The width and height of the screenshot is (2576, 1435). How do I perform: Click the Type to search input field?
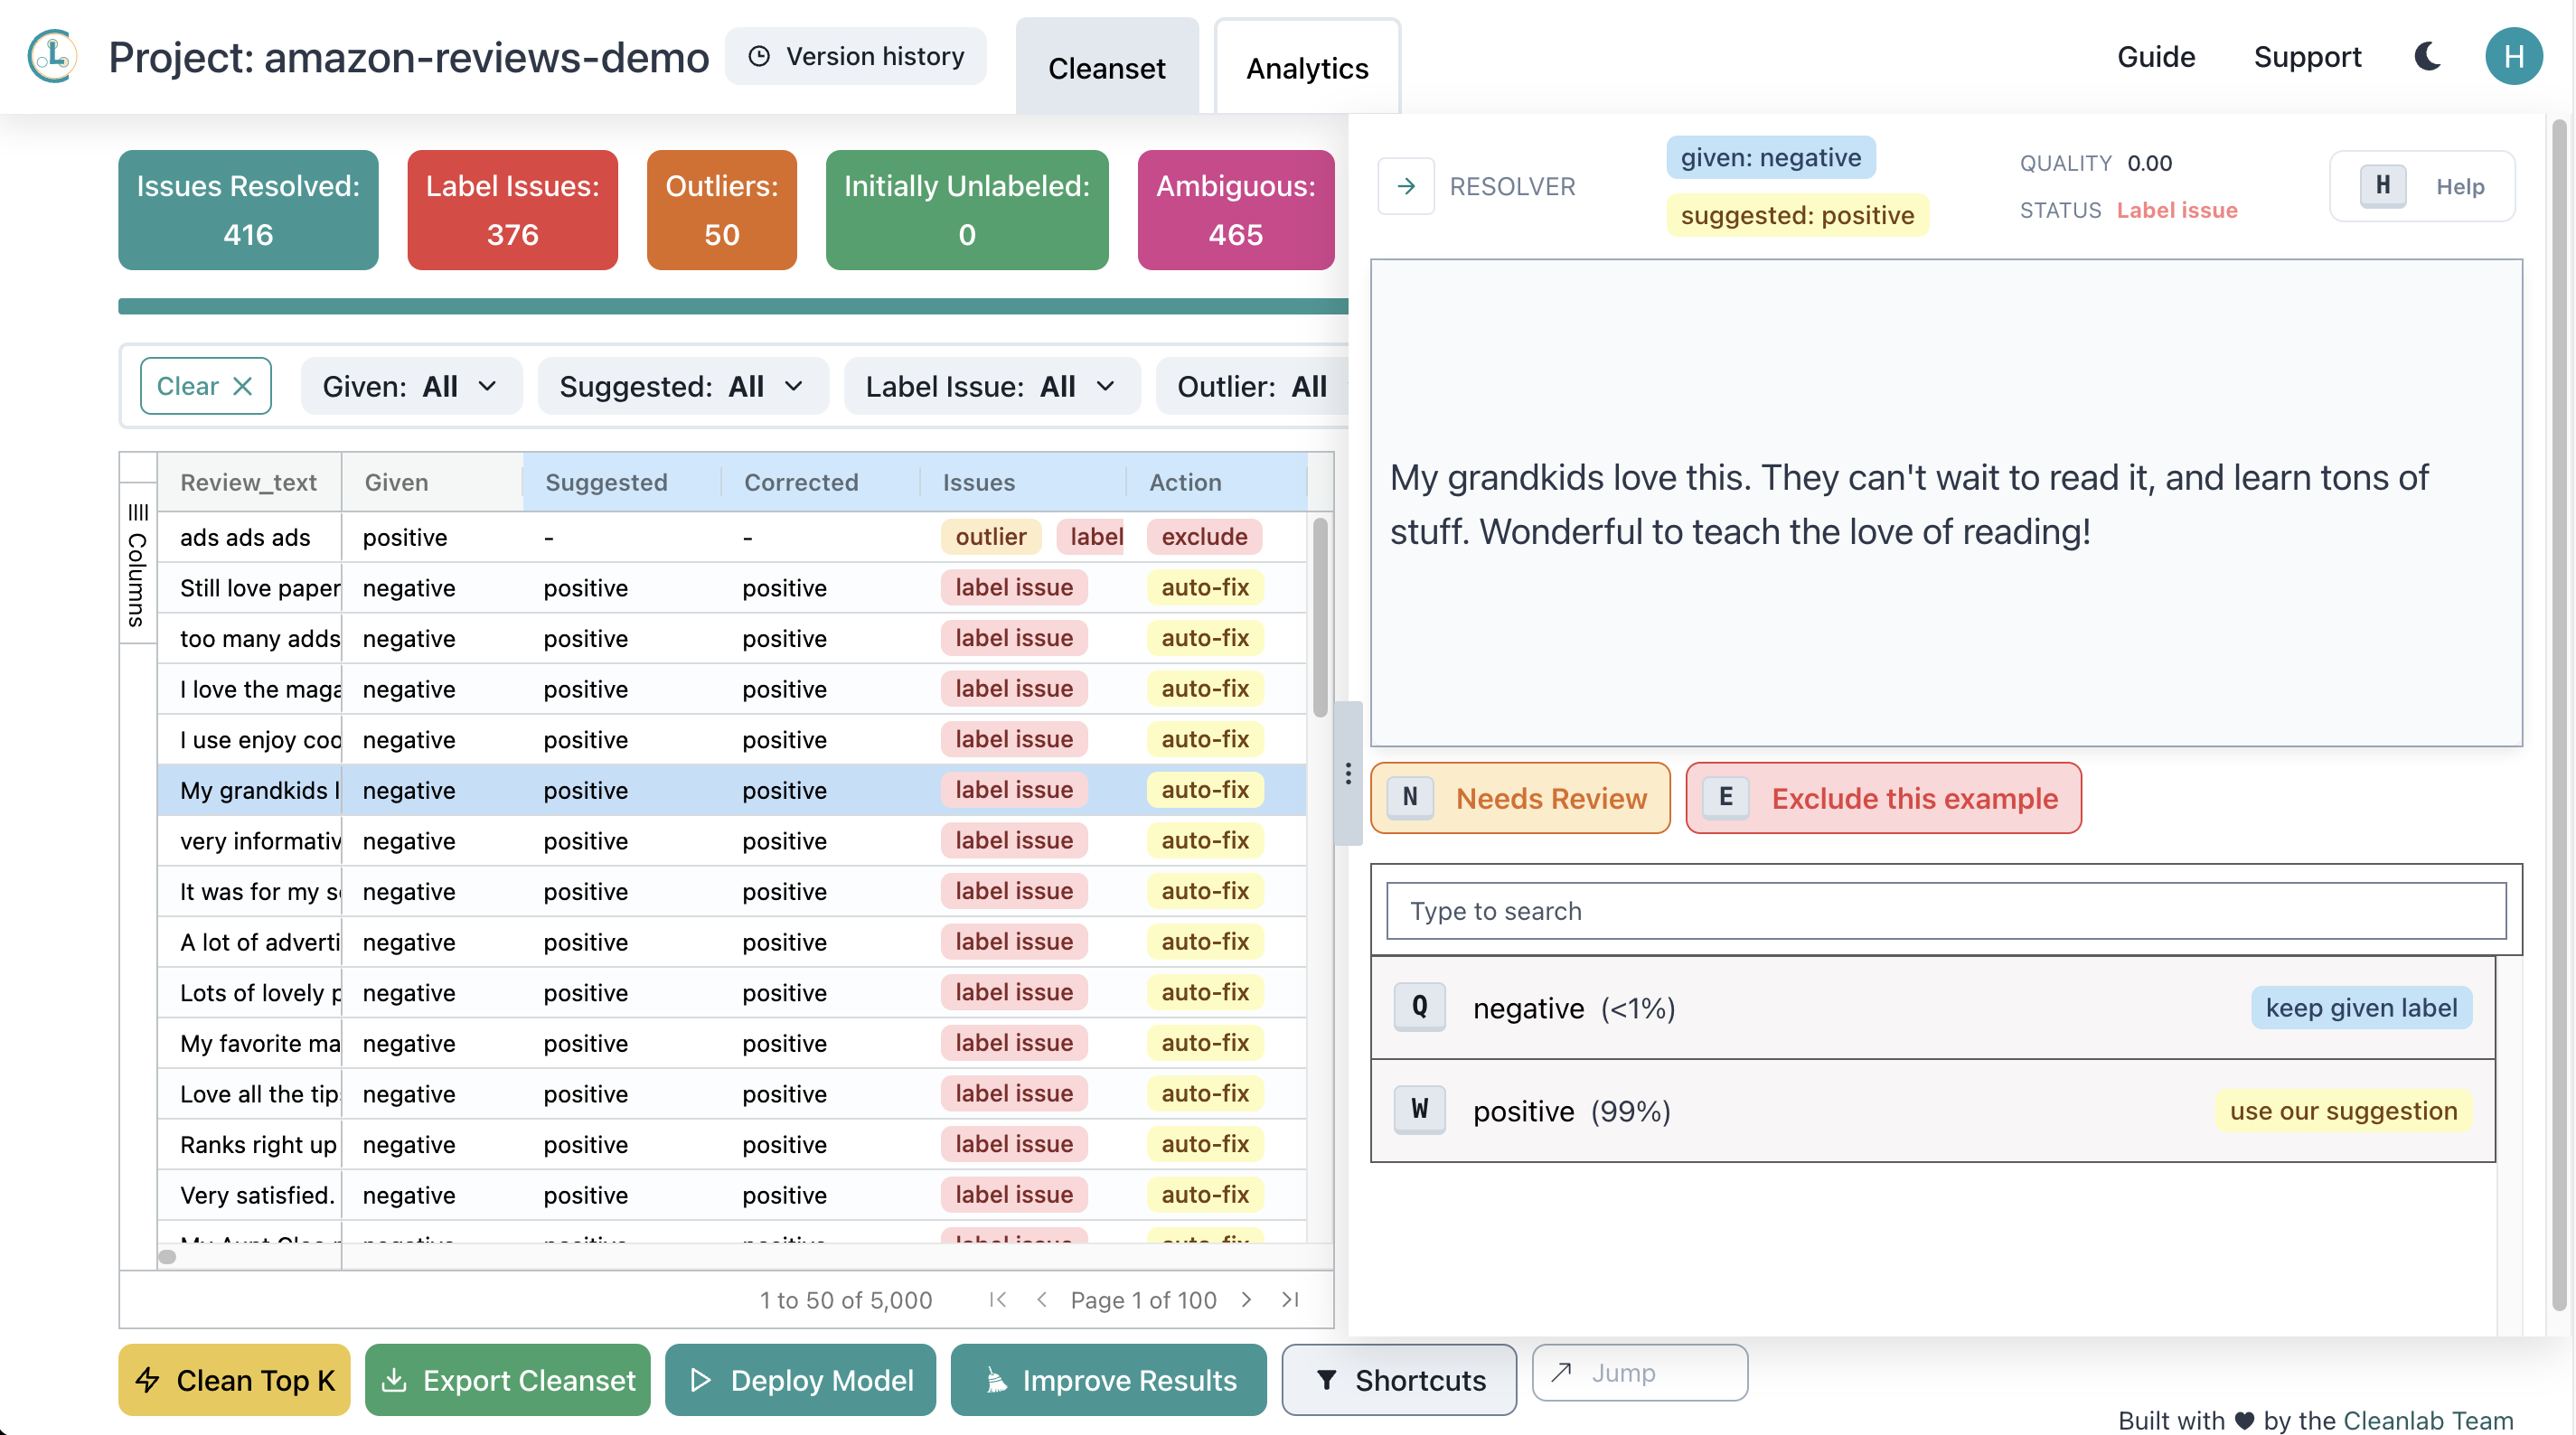point(1945,910)
